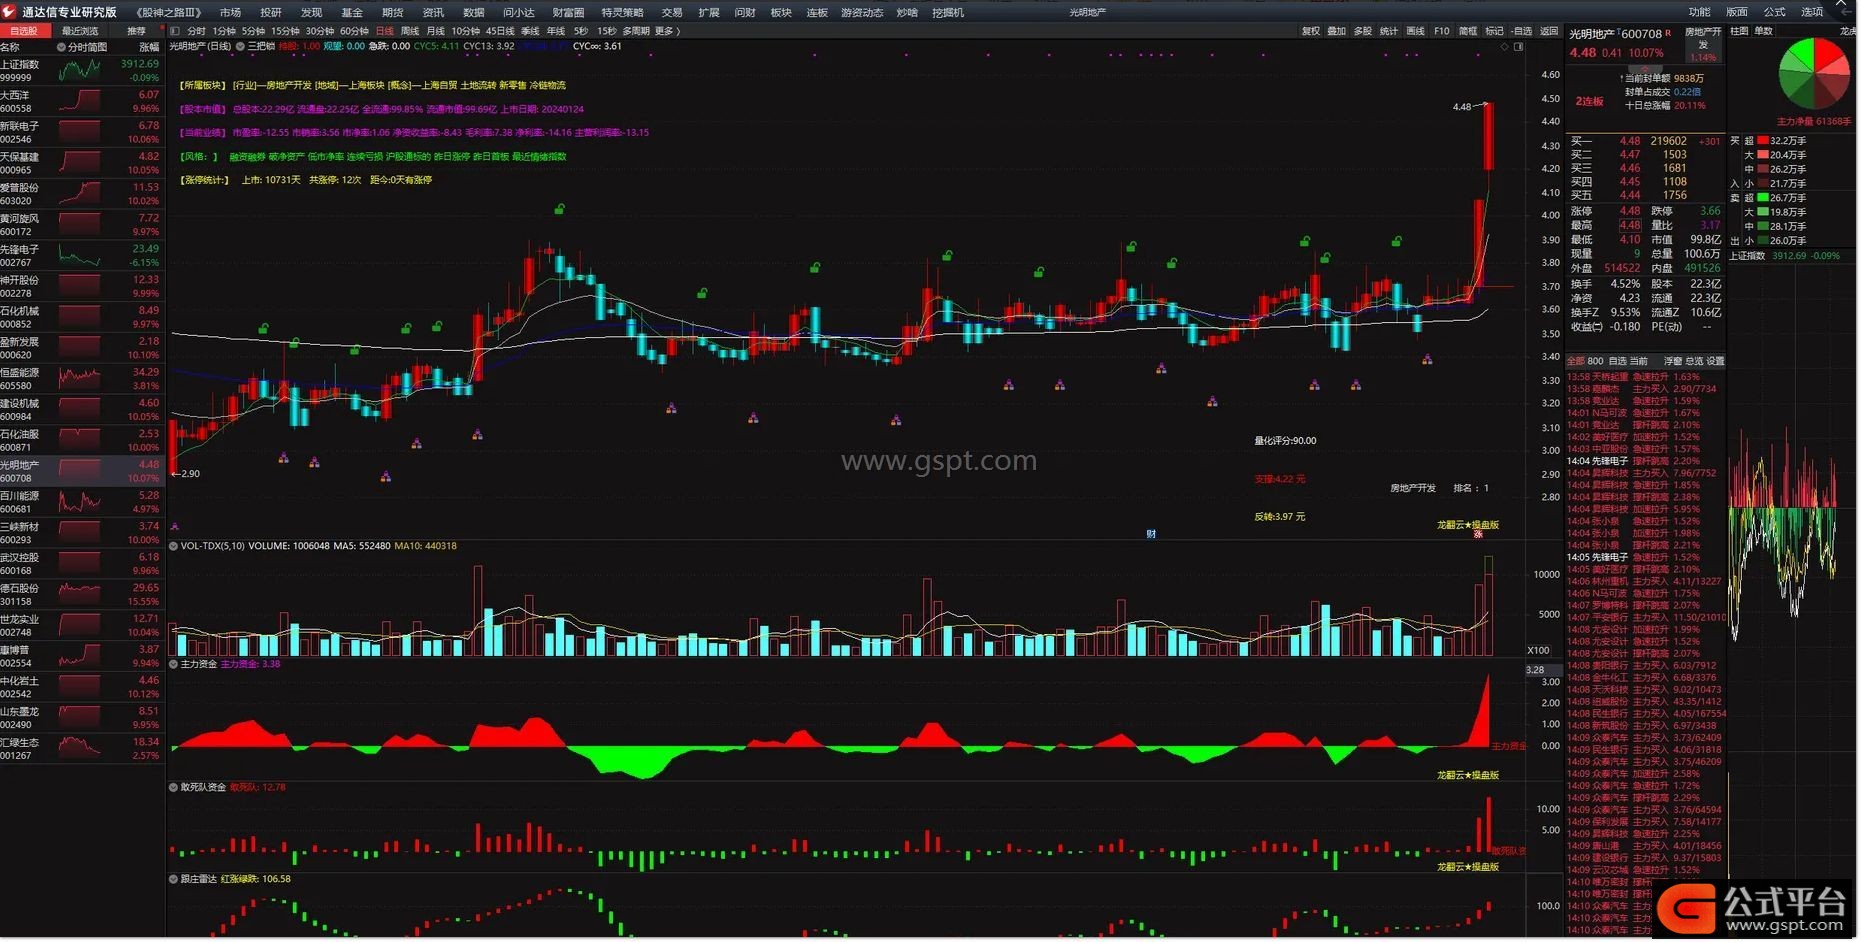Click the chart layout icon before 分时
Viewport: 1862px width, 942px height.
click(175, 31)
